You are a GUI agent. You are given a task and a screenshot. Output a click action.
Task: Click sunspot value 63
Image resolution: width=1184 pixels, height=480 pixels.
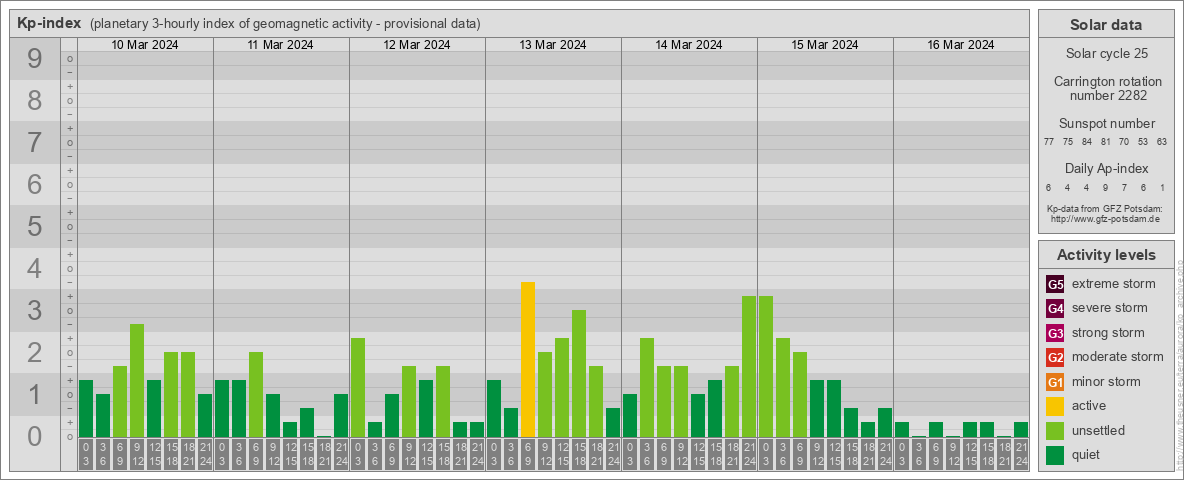pos(1162,142)
